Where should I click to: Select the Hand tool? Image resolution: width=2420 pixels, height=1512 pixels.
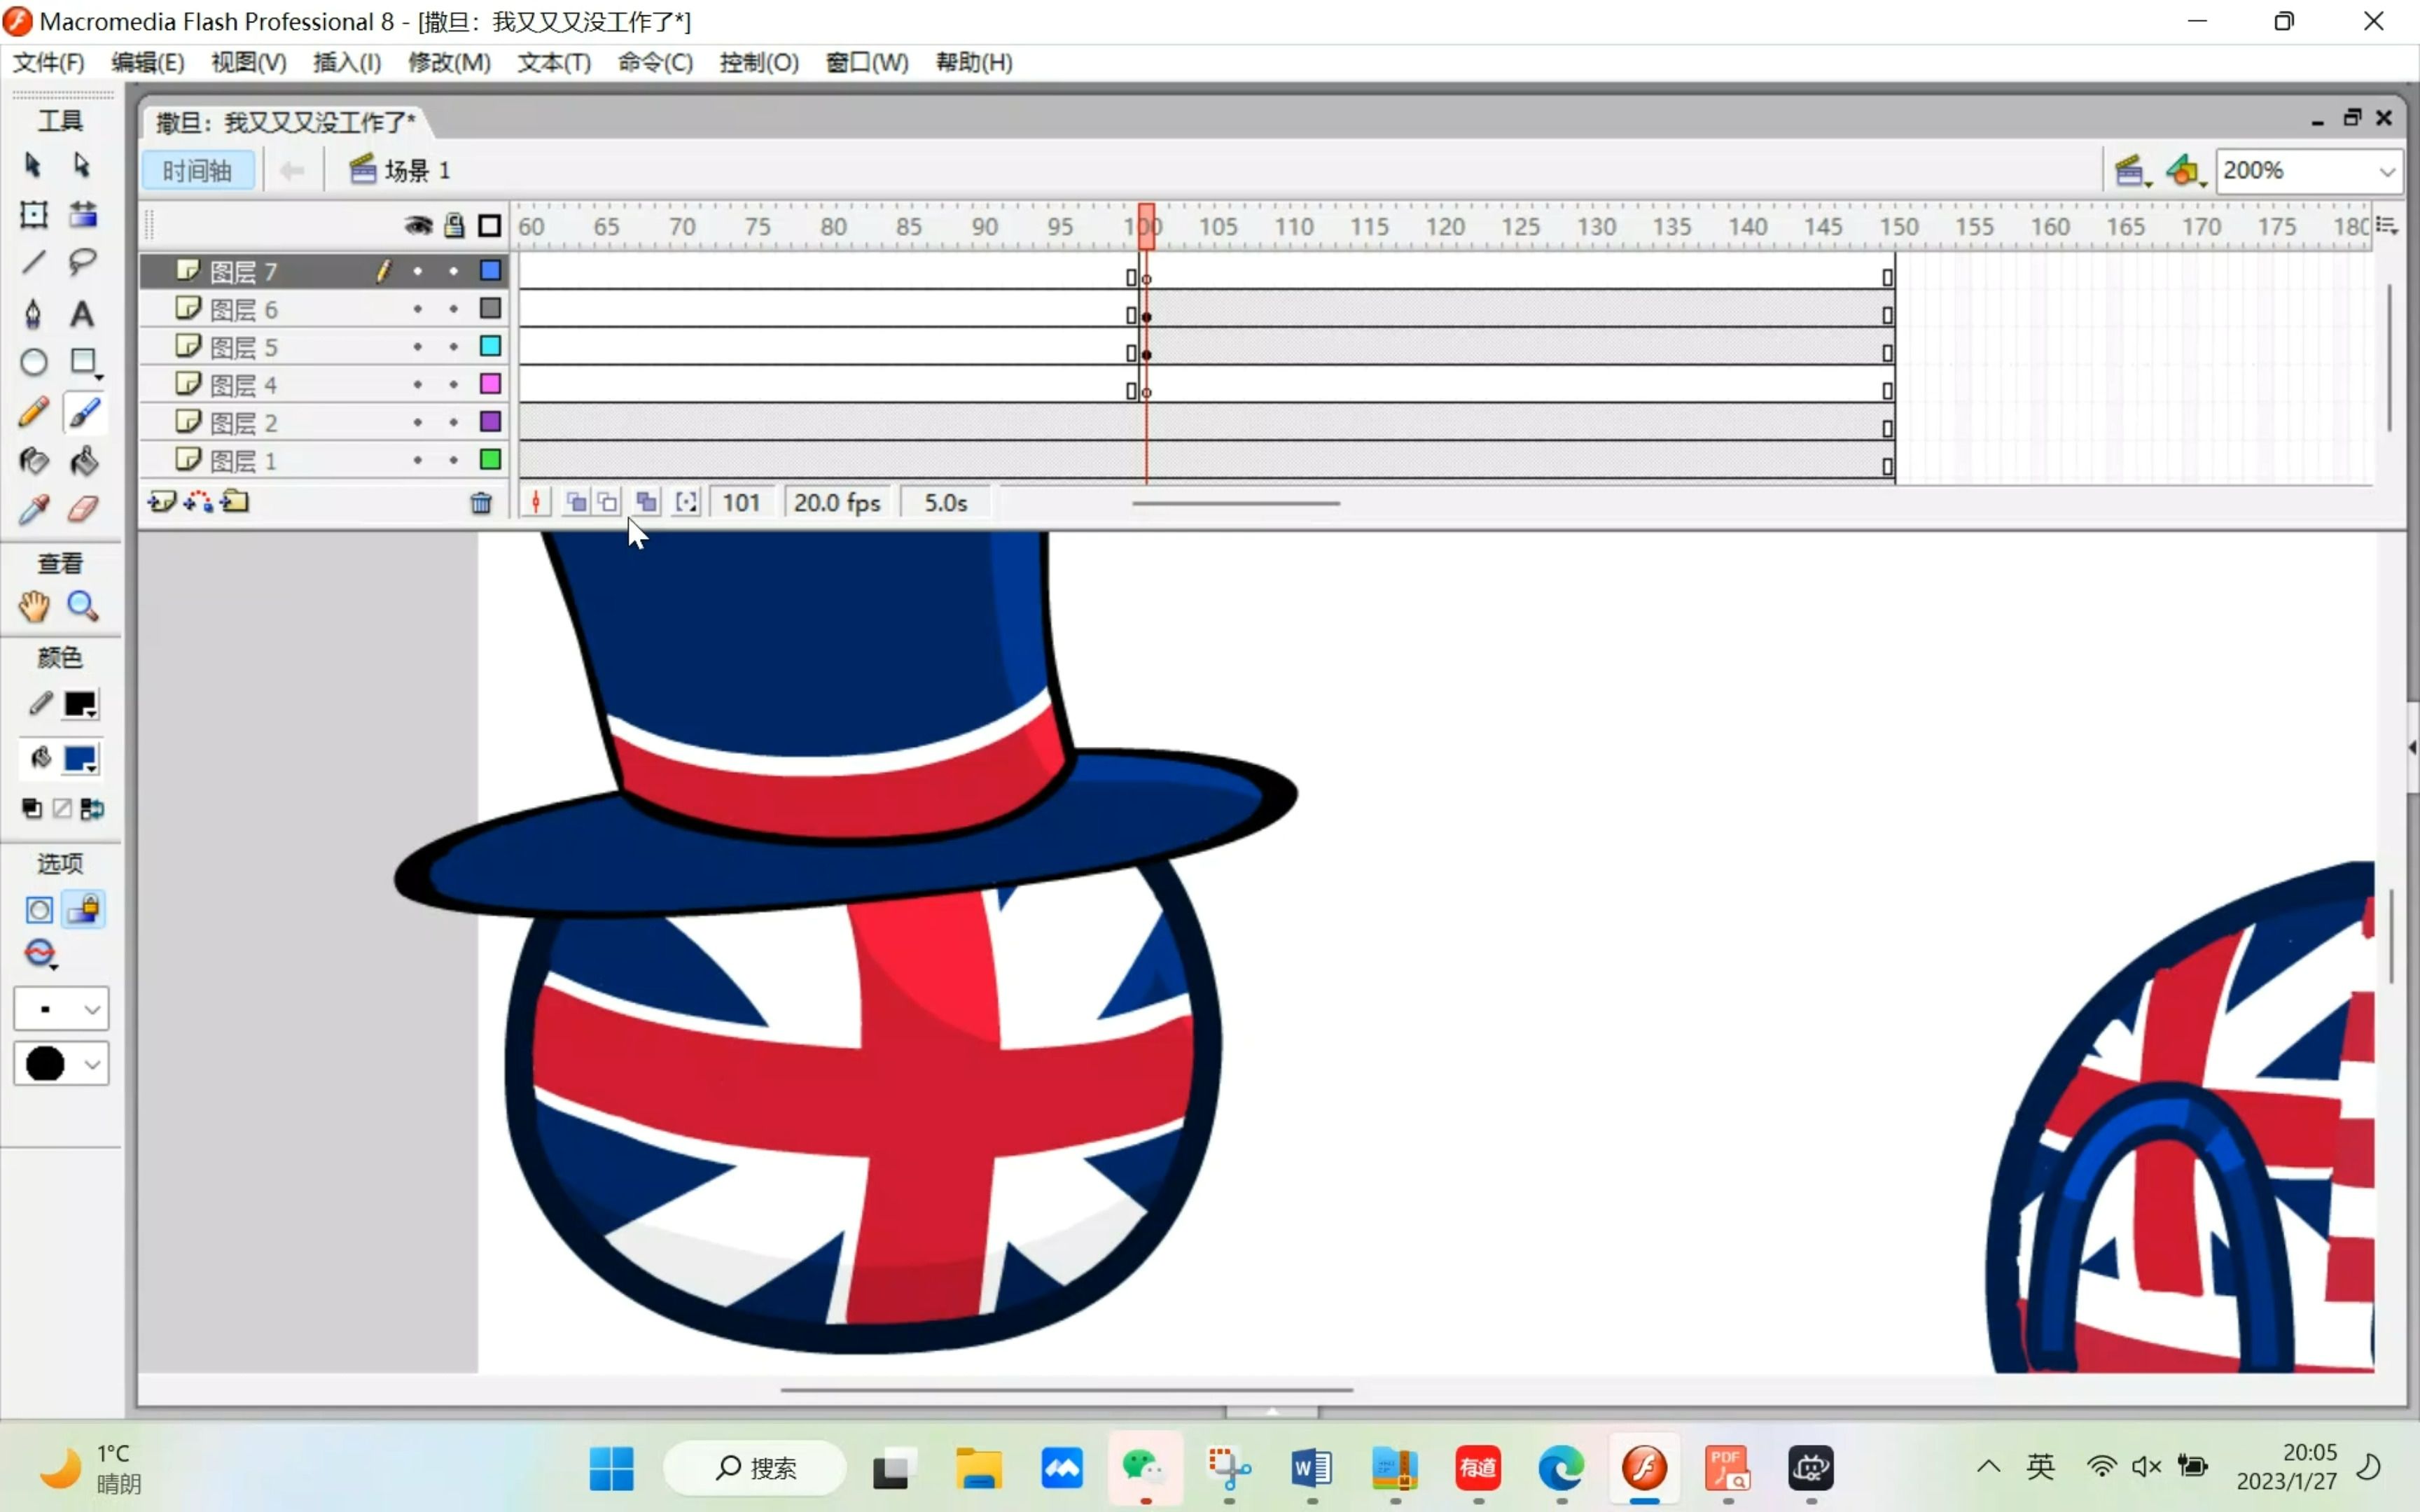[33, 606]
